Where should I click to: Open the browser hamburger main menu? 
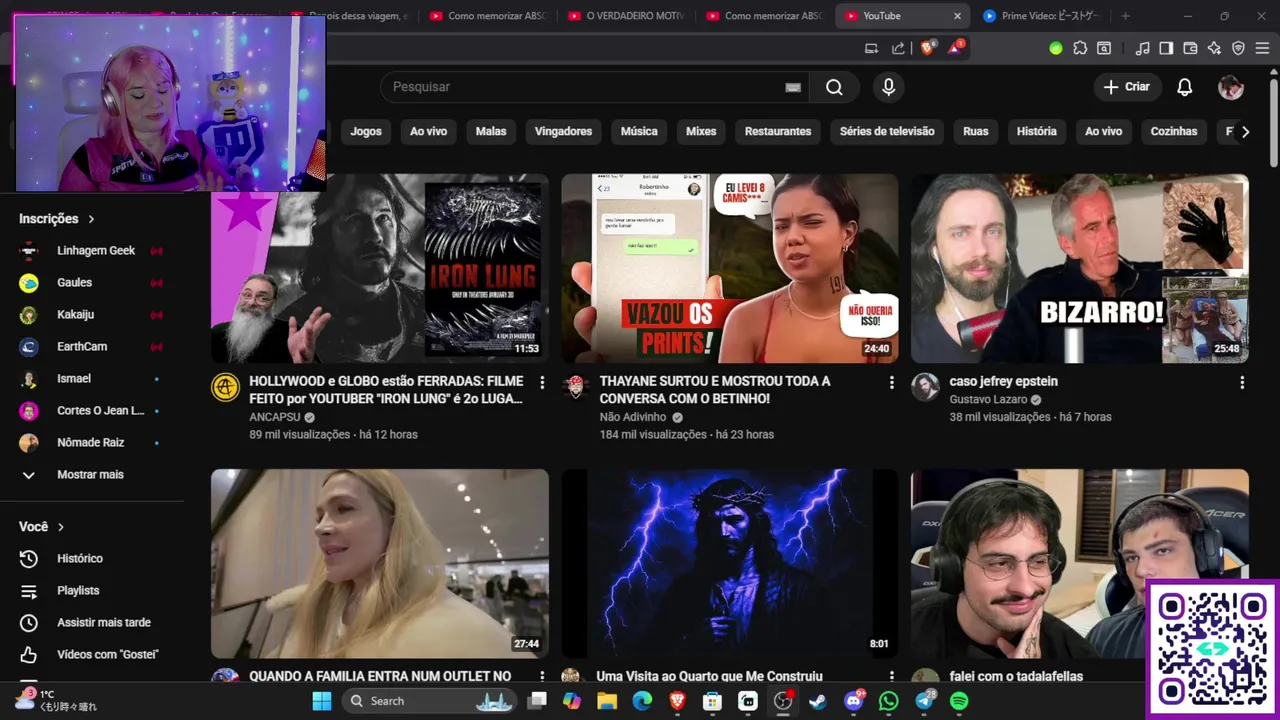[1262, 48]
